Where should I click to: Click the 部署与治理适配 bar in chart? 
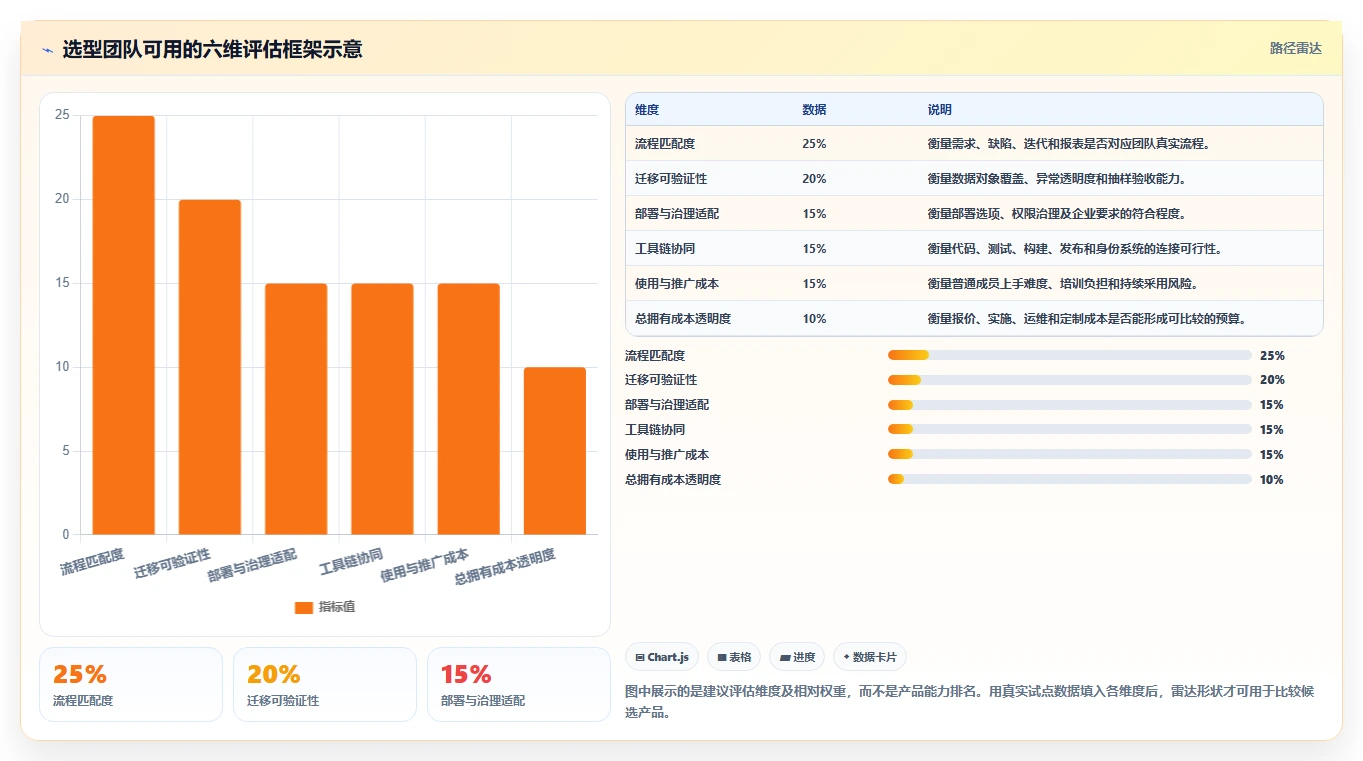pyautogui.click(x=296, y=409)
